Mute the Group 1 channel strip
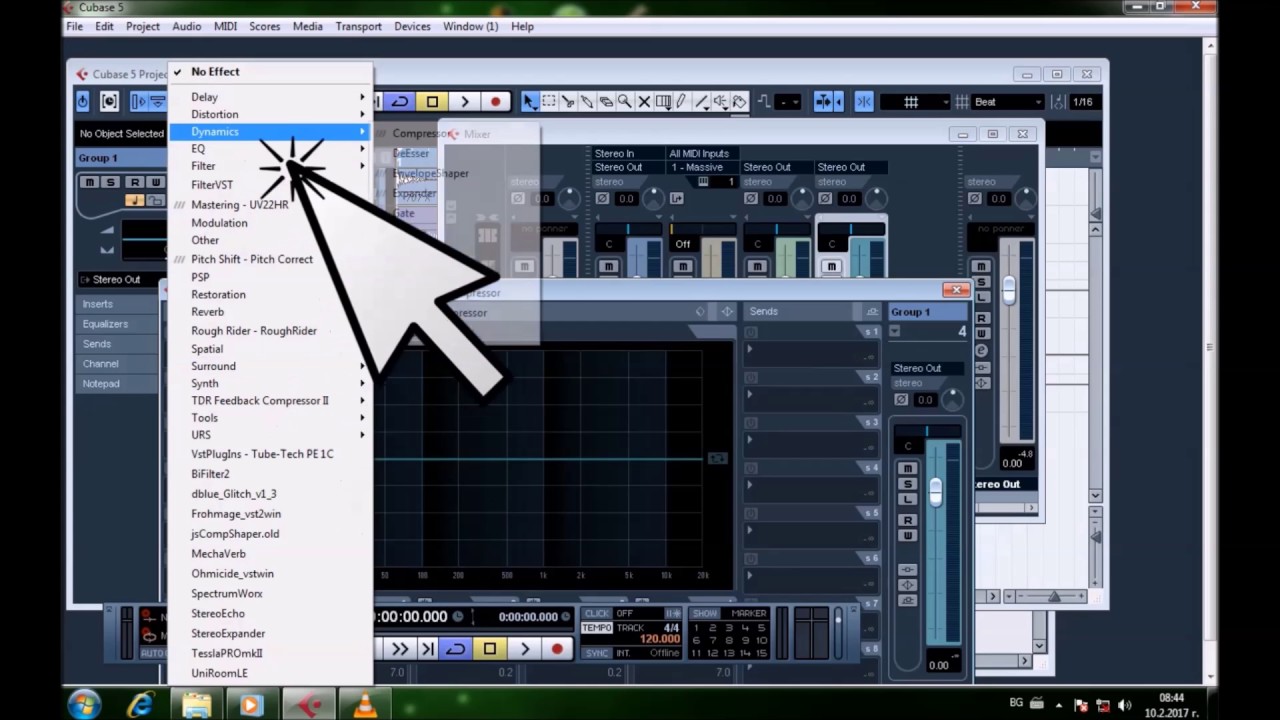This screenshot has width=1280, height=720. 907,468
